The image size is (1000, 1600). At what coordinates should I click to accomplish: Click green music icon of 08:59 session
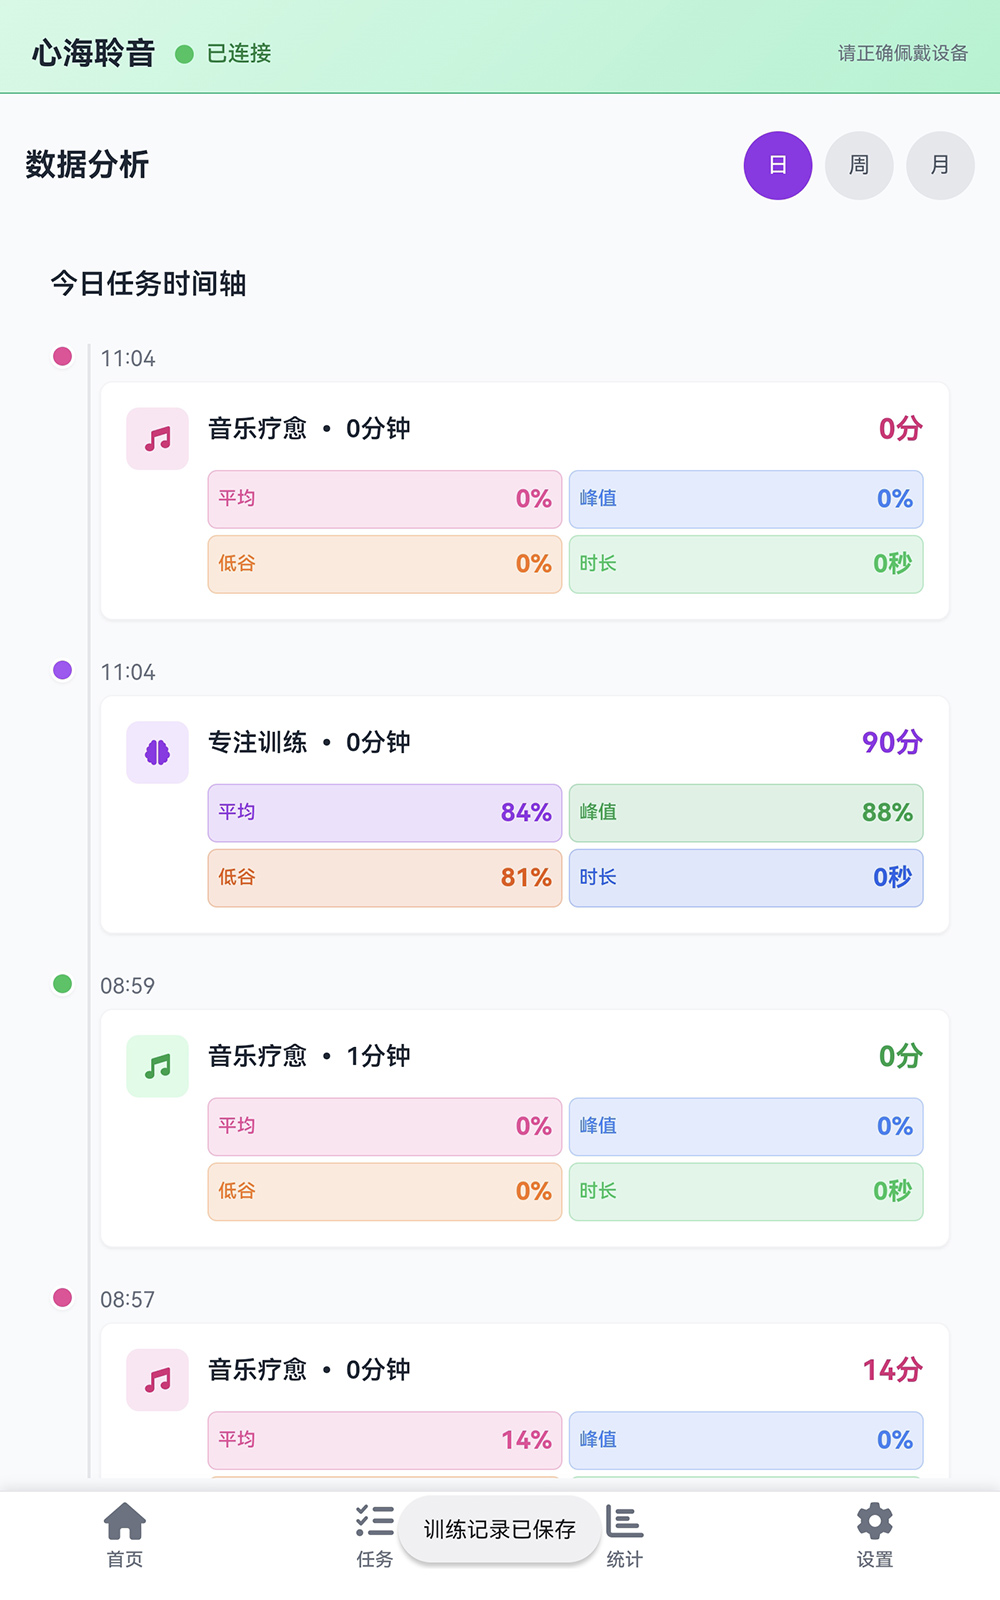tap(157, 1066)
